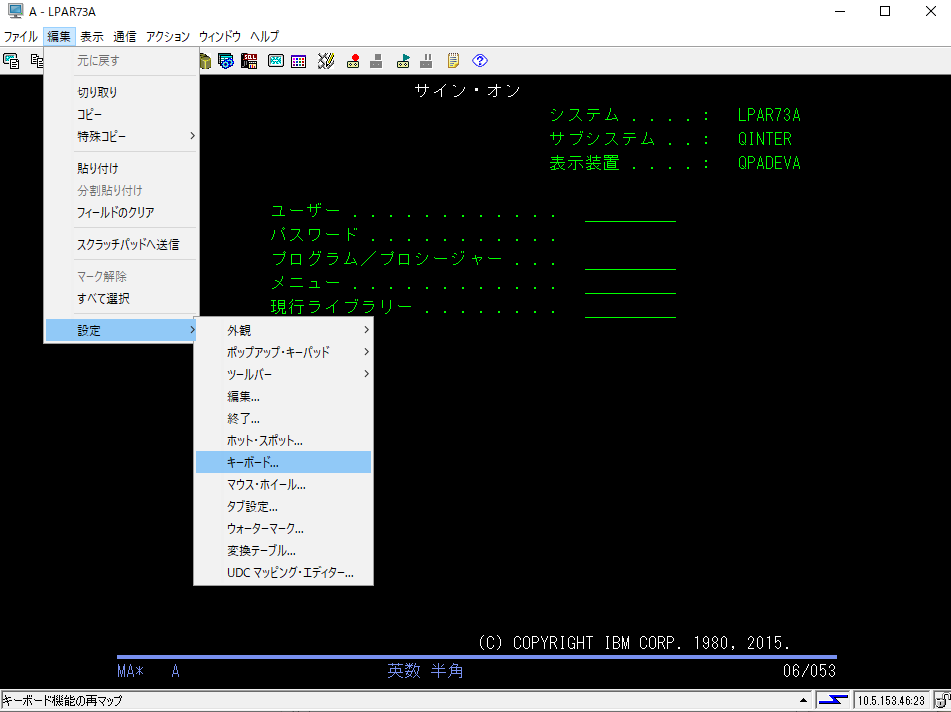Click the padlock icon in status bar
Screen dimensions: 951x712
943,700
